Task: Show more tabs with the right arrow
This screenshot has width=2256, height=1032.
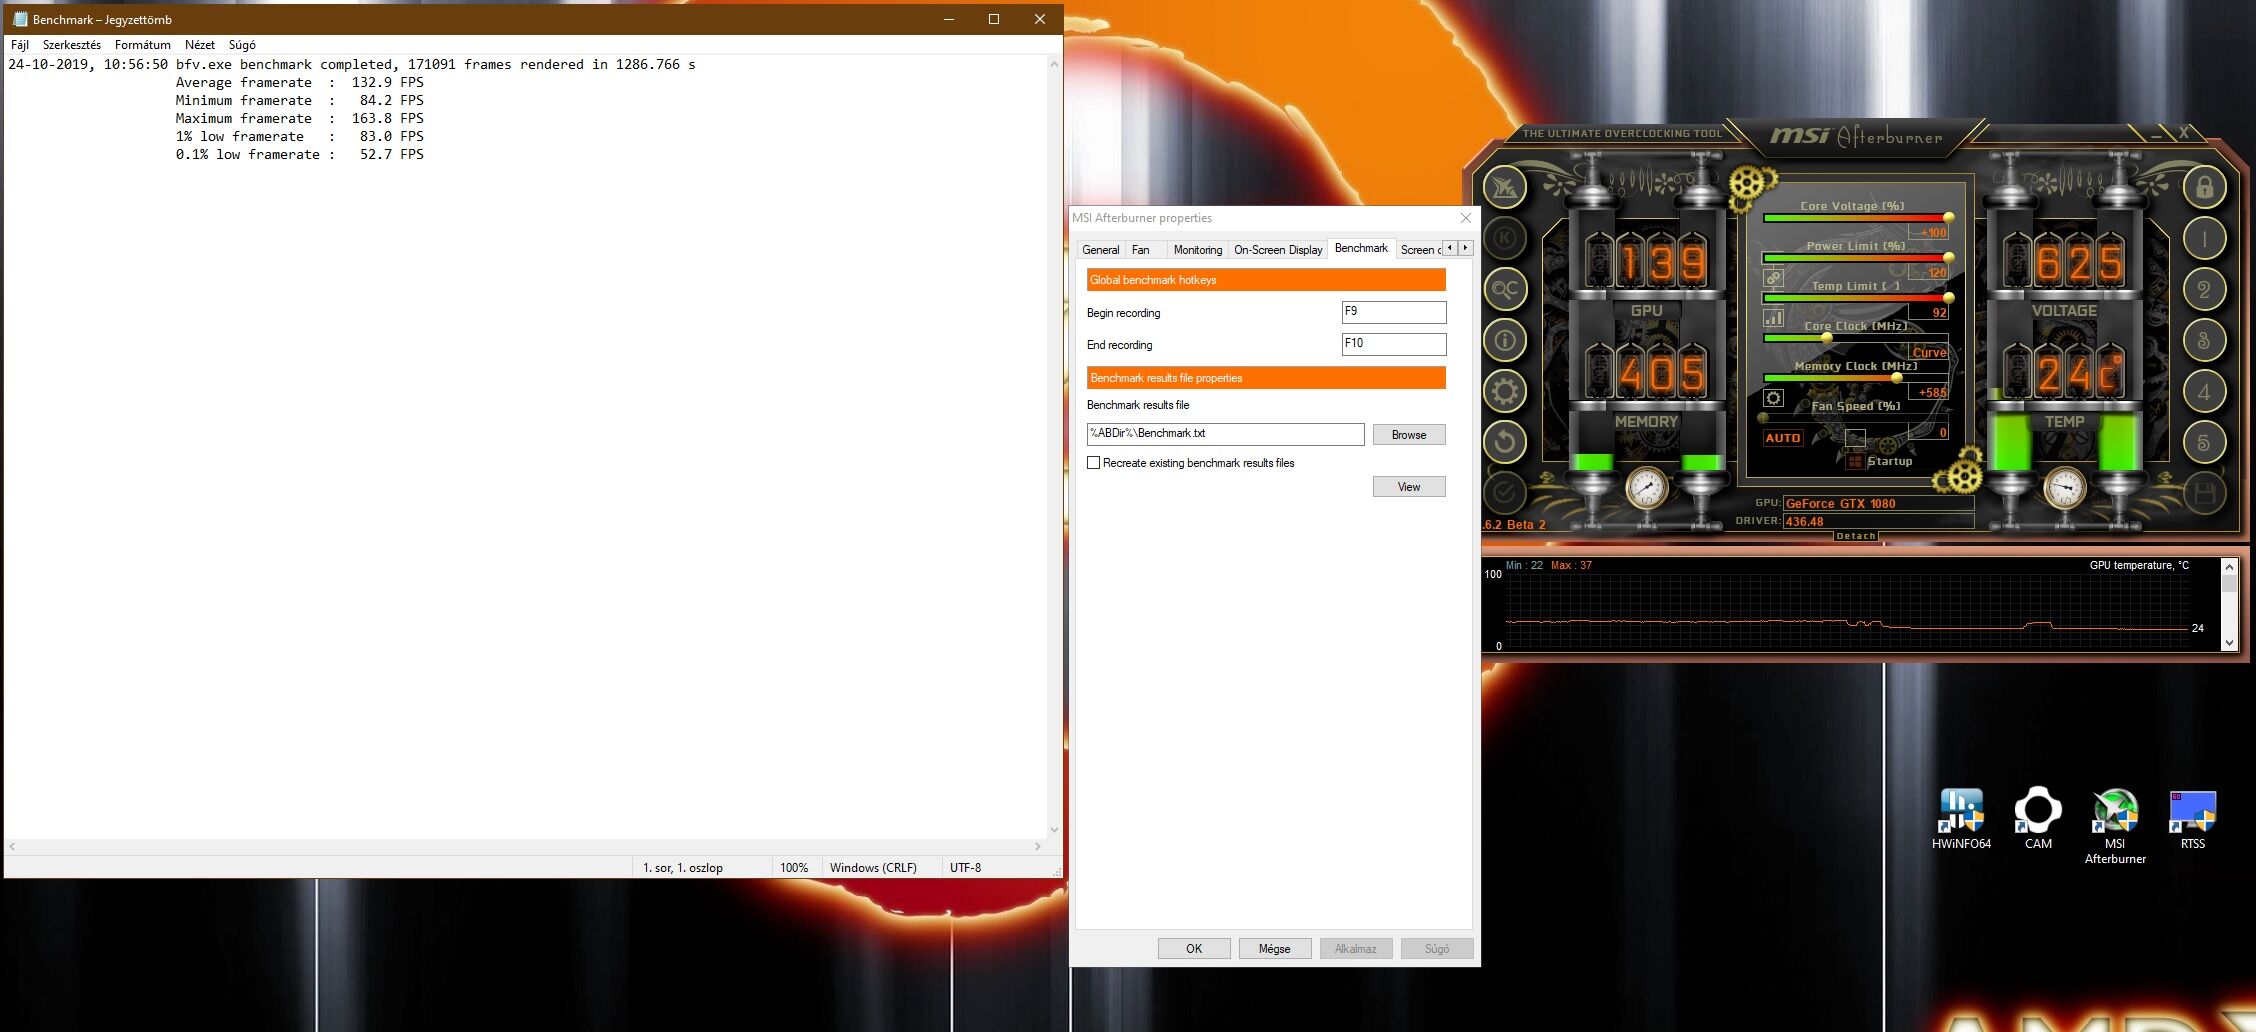Action: coord(1466,248)
